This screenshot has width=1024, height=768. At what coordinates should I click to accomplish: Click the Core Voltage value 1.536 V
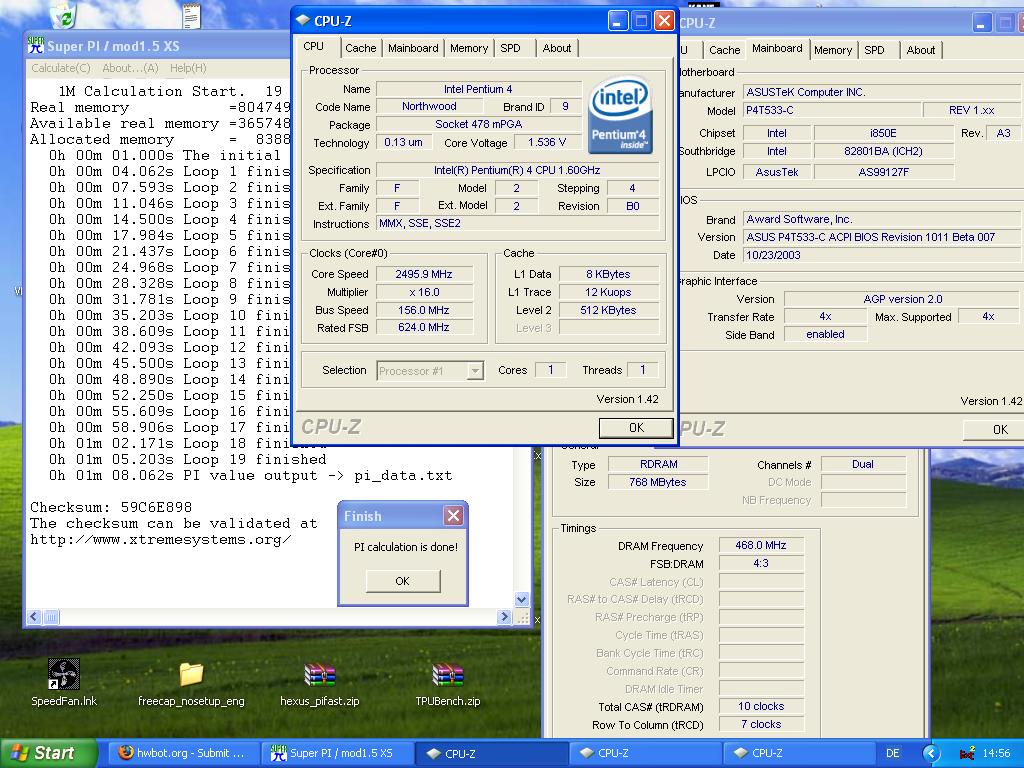point(547,142)
